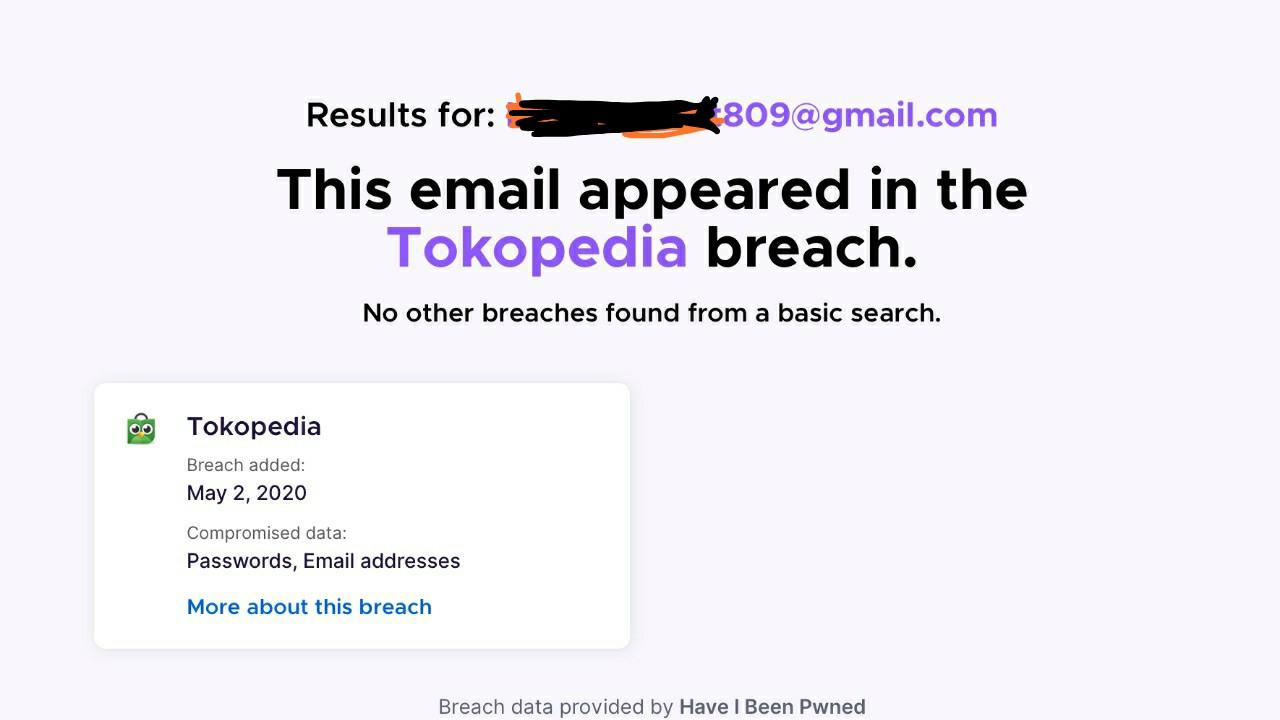Click the This email appeared headline text
Viewport: 1280px width, 720px height.
click(652, 190)
